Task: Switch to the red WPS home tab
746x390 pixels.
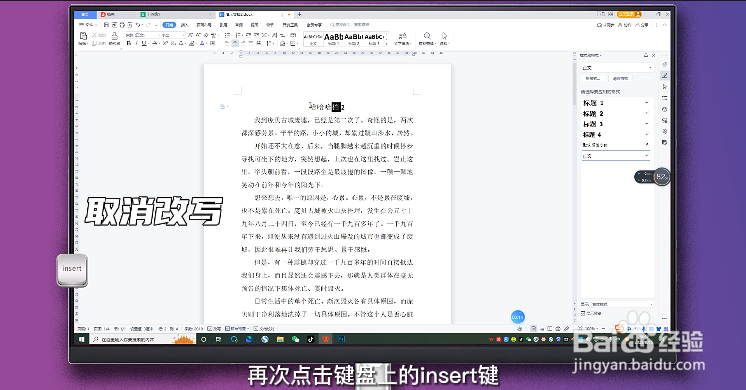Action: [119, 14]
